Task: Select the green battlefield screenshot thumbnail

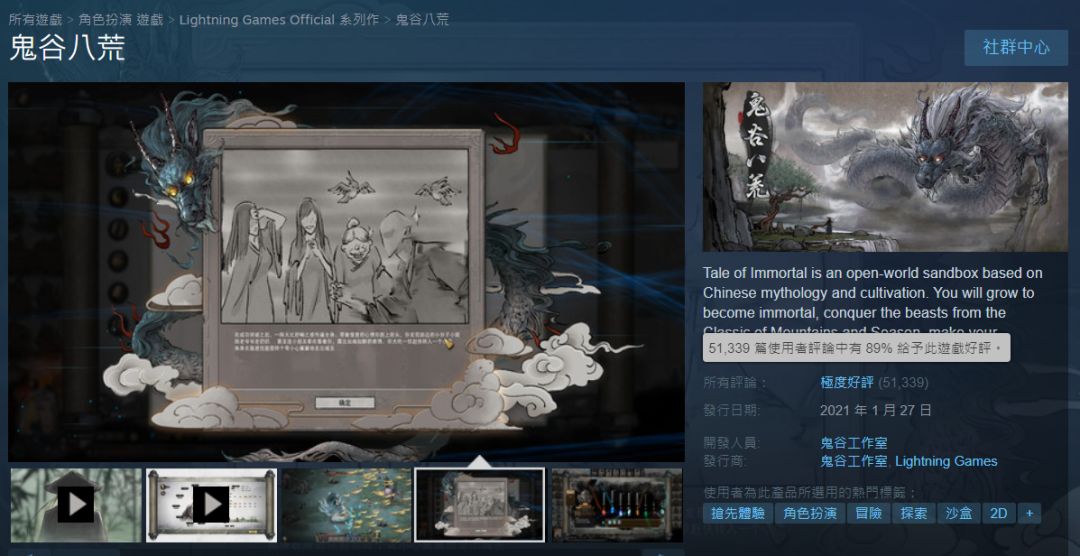Action: (x=346, y=505)
